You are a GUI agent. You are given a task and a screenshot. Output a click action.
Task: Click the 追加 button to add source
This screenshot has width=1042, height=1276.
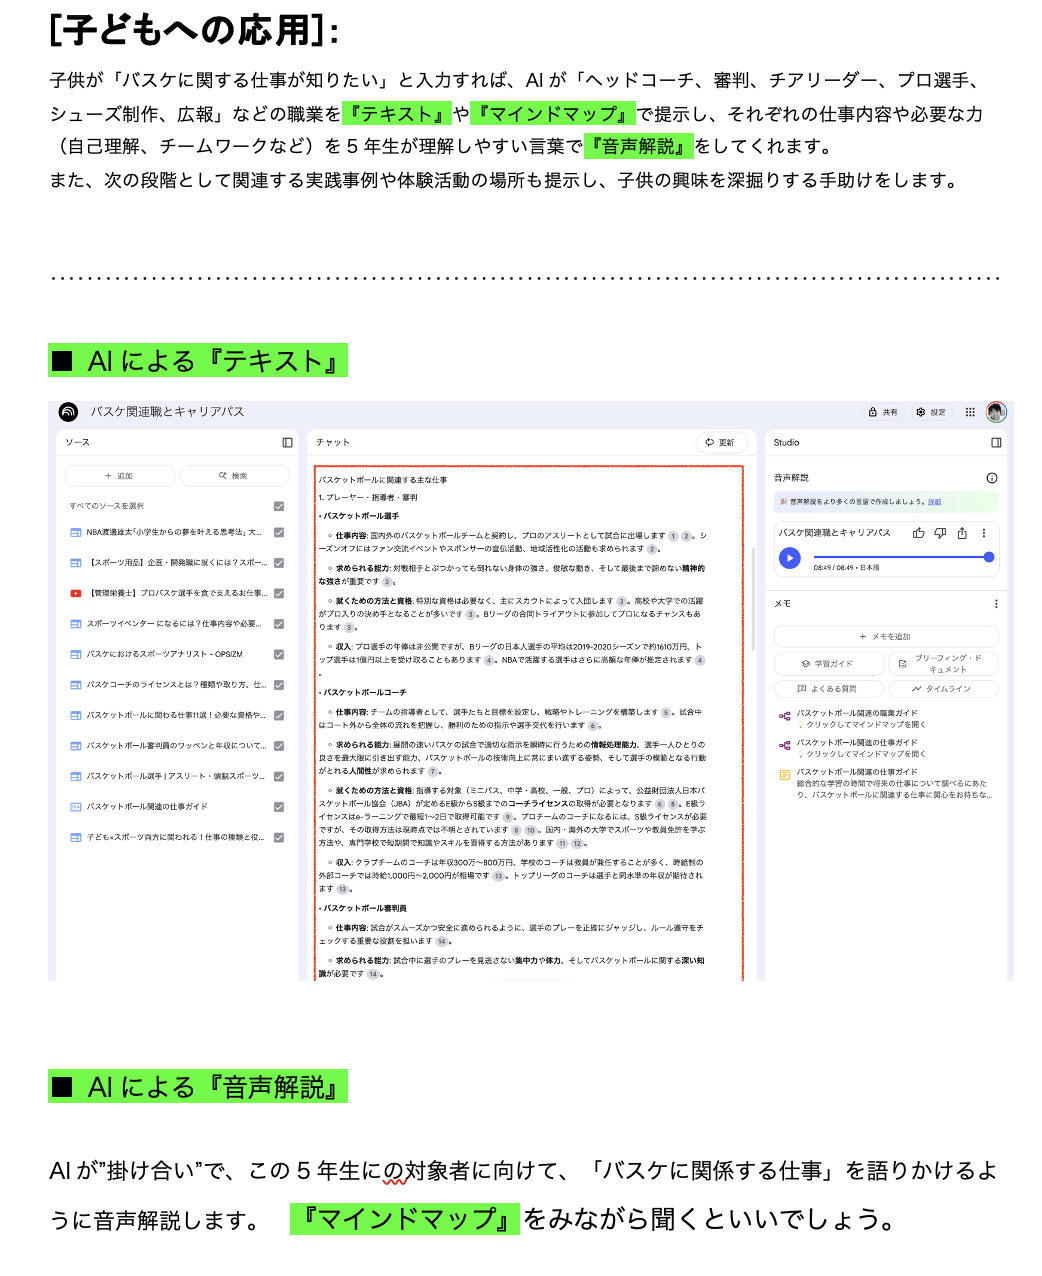120,476
